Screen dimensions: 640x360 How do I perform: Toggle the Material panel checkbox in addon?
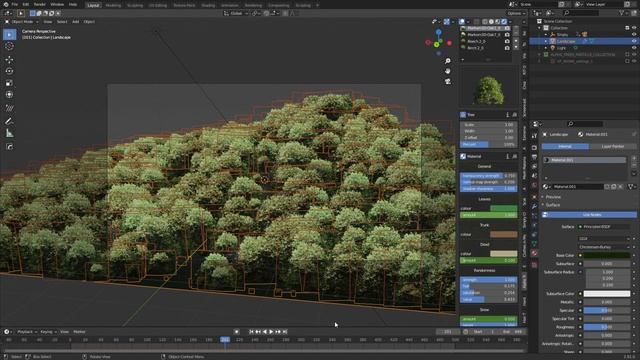coord(463,156)
